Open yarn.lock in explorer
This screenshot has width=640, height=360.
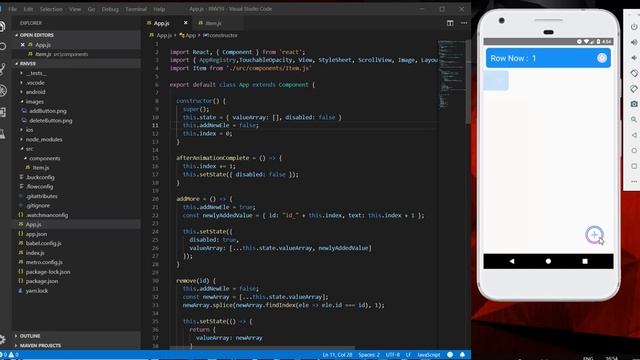pos(37,291)
